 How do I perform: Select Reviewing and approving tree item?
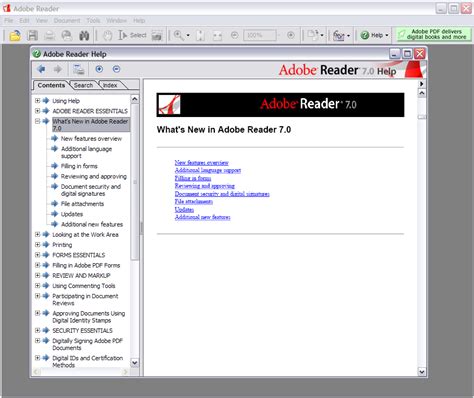tap(94, 176)
